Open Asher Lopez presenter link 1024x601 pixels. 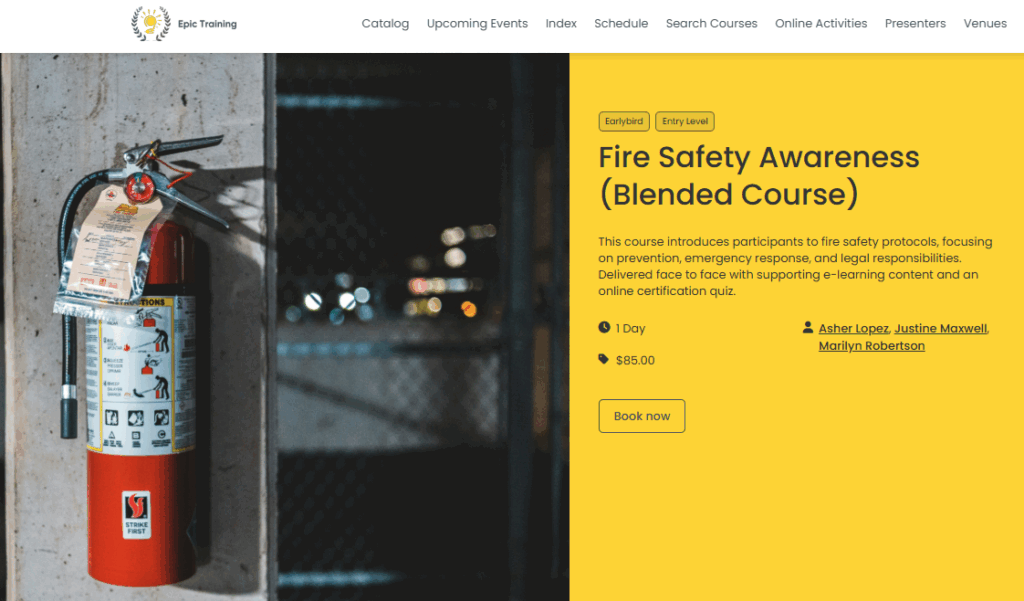point(854,329)
